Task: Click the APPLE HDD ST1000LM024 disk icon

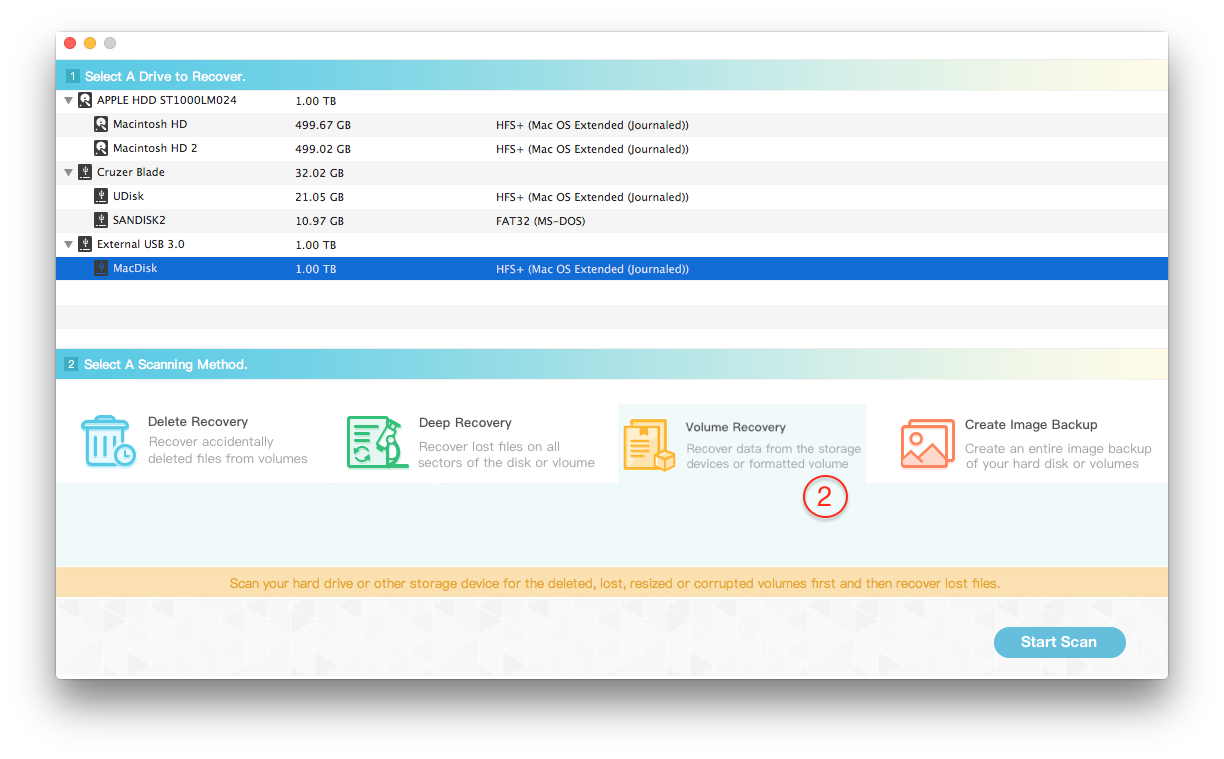Action: (x=85, y=100)
